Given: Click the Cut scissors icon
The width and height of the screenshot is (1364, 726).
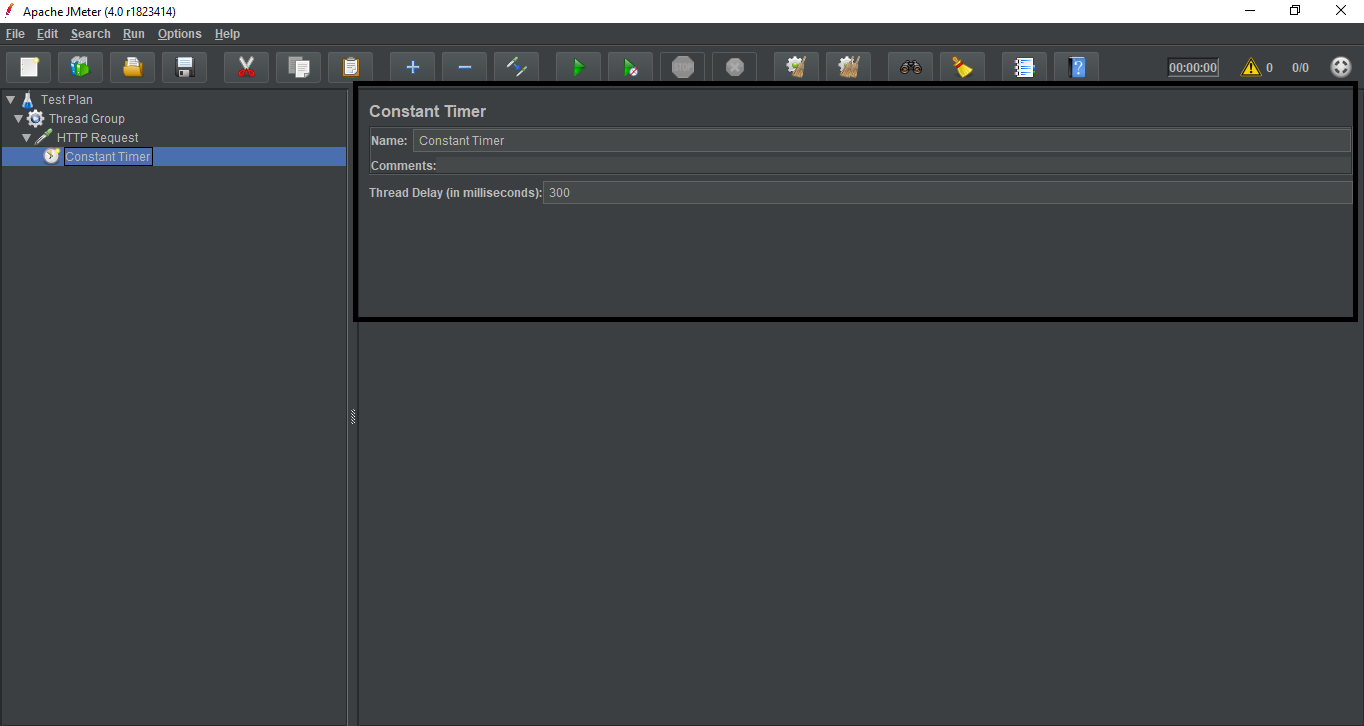Looking at the screenshot, I should [246, 67].
